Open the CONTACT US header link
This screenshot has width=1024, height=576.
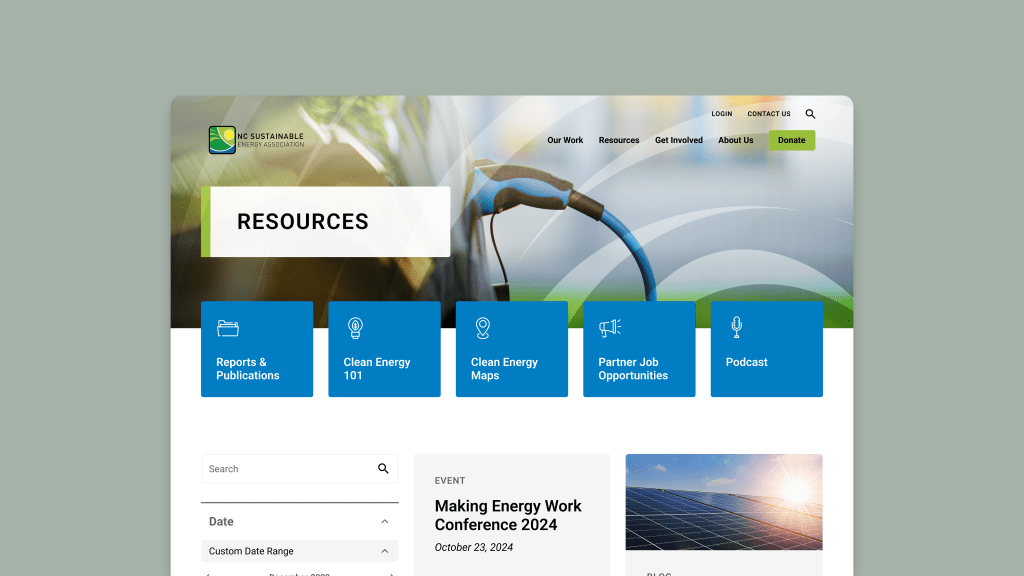point(769,114)
